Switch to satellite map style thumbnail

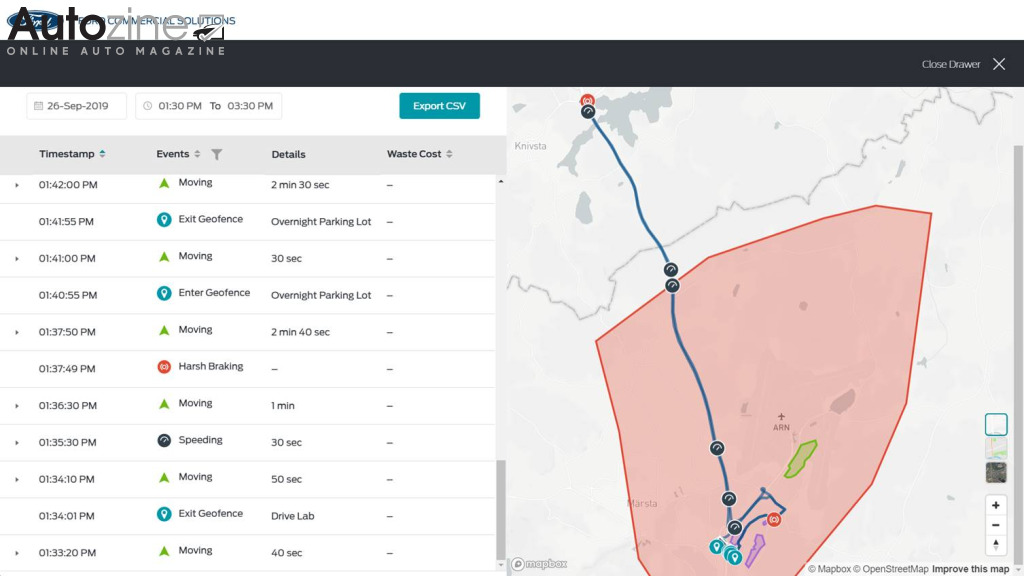tap(995, 472)
